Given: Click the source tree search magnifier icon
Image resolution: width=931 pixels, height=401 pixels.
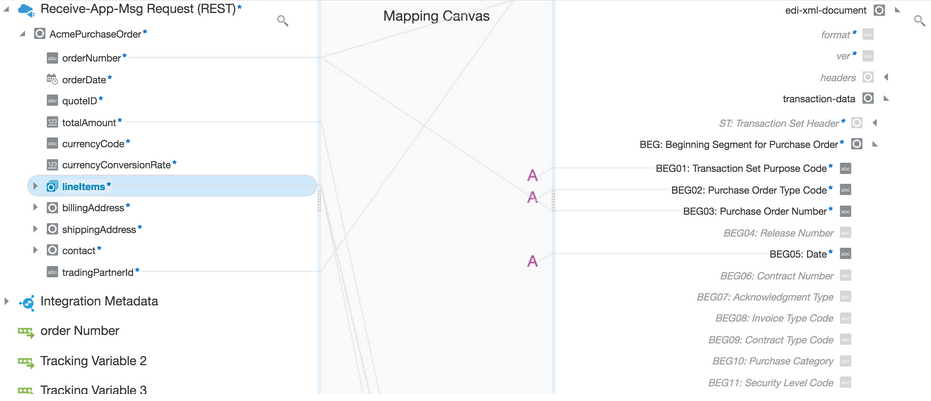Looking at the screenshot, I should tap(283, 20).
